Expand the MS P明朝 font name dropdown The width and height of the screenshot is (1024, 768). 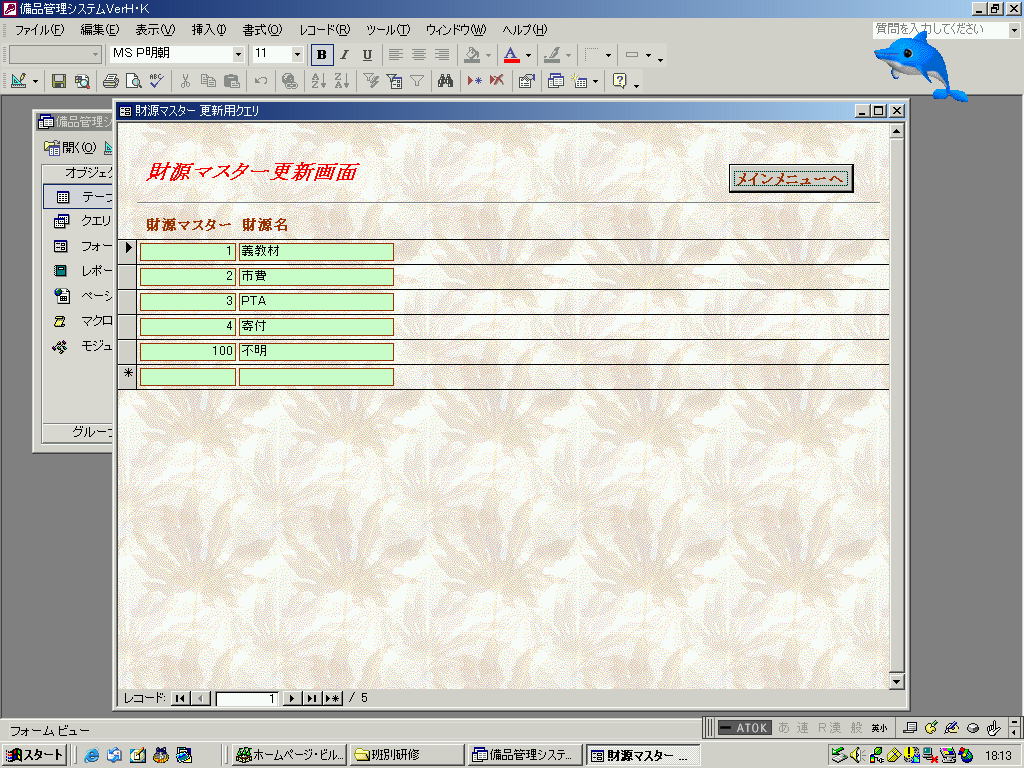238,54
